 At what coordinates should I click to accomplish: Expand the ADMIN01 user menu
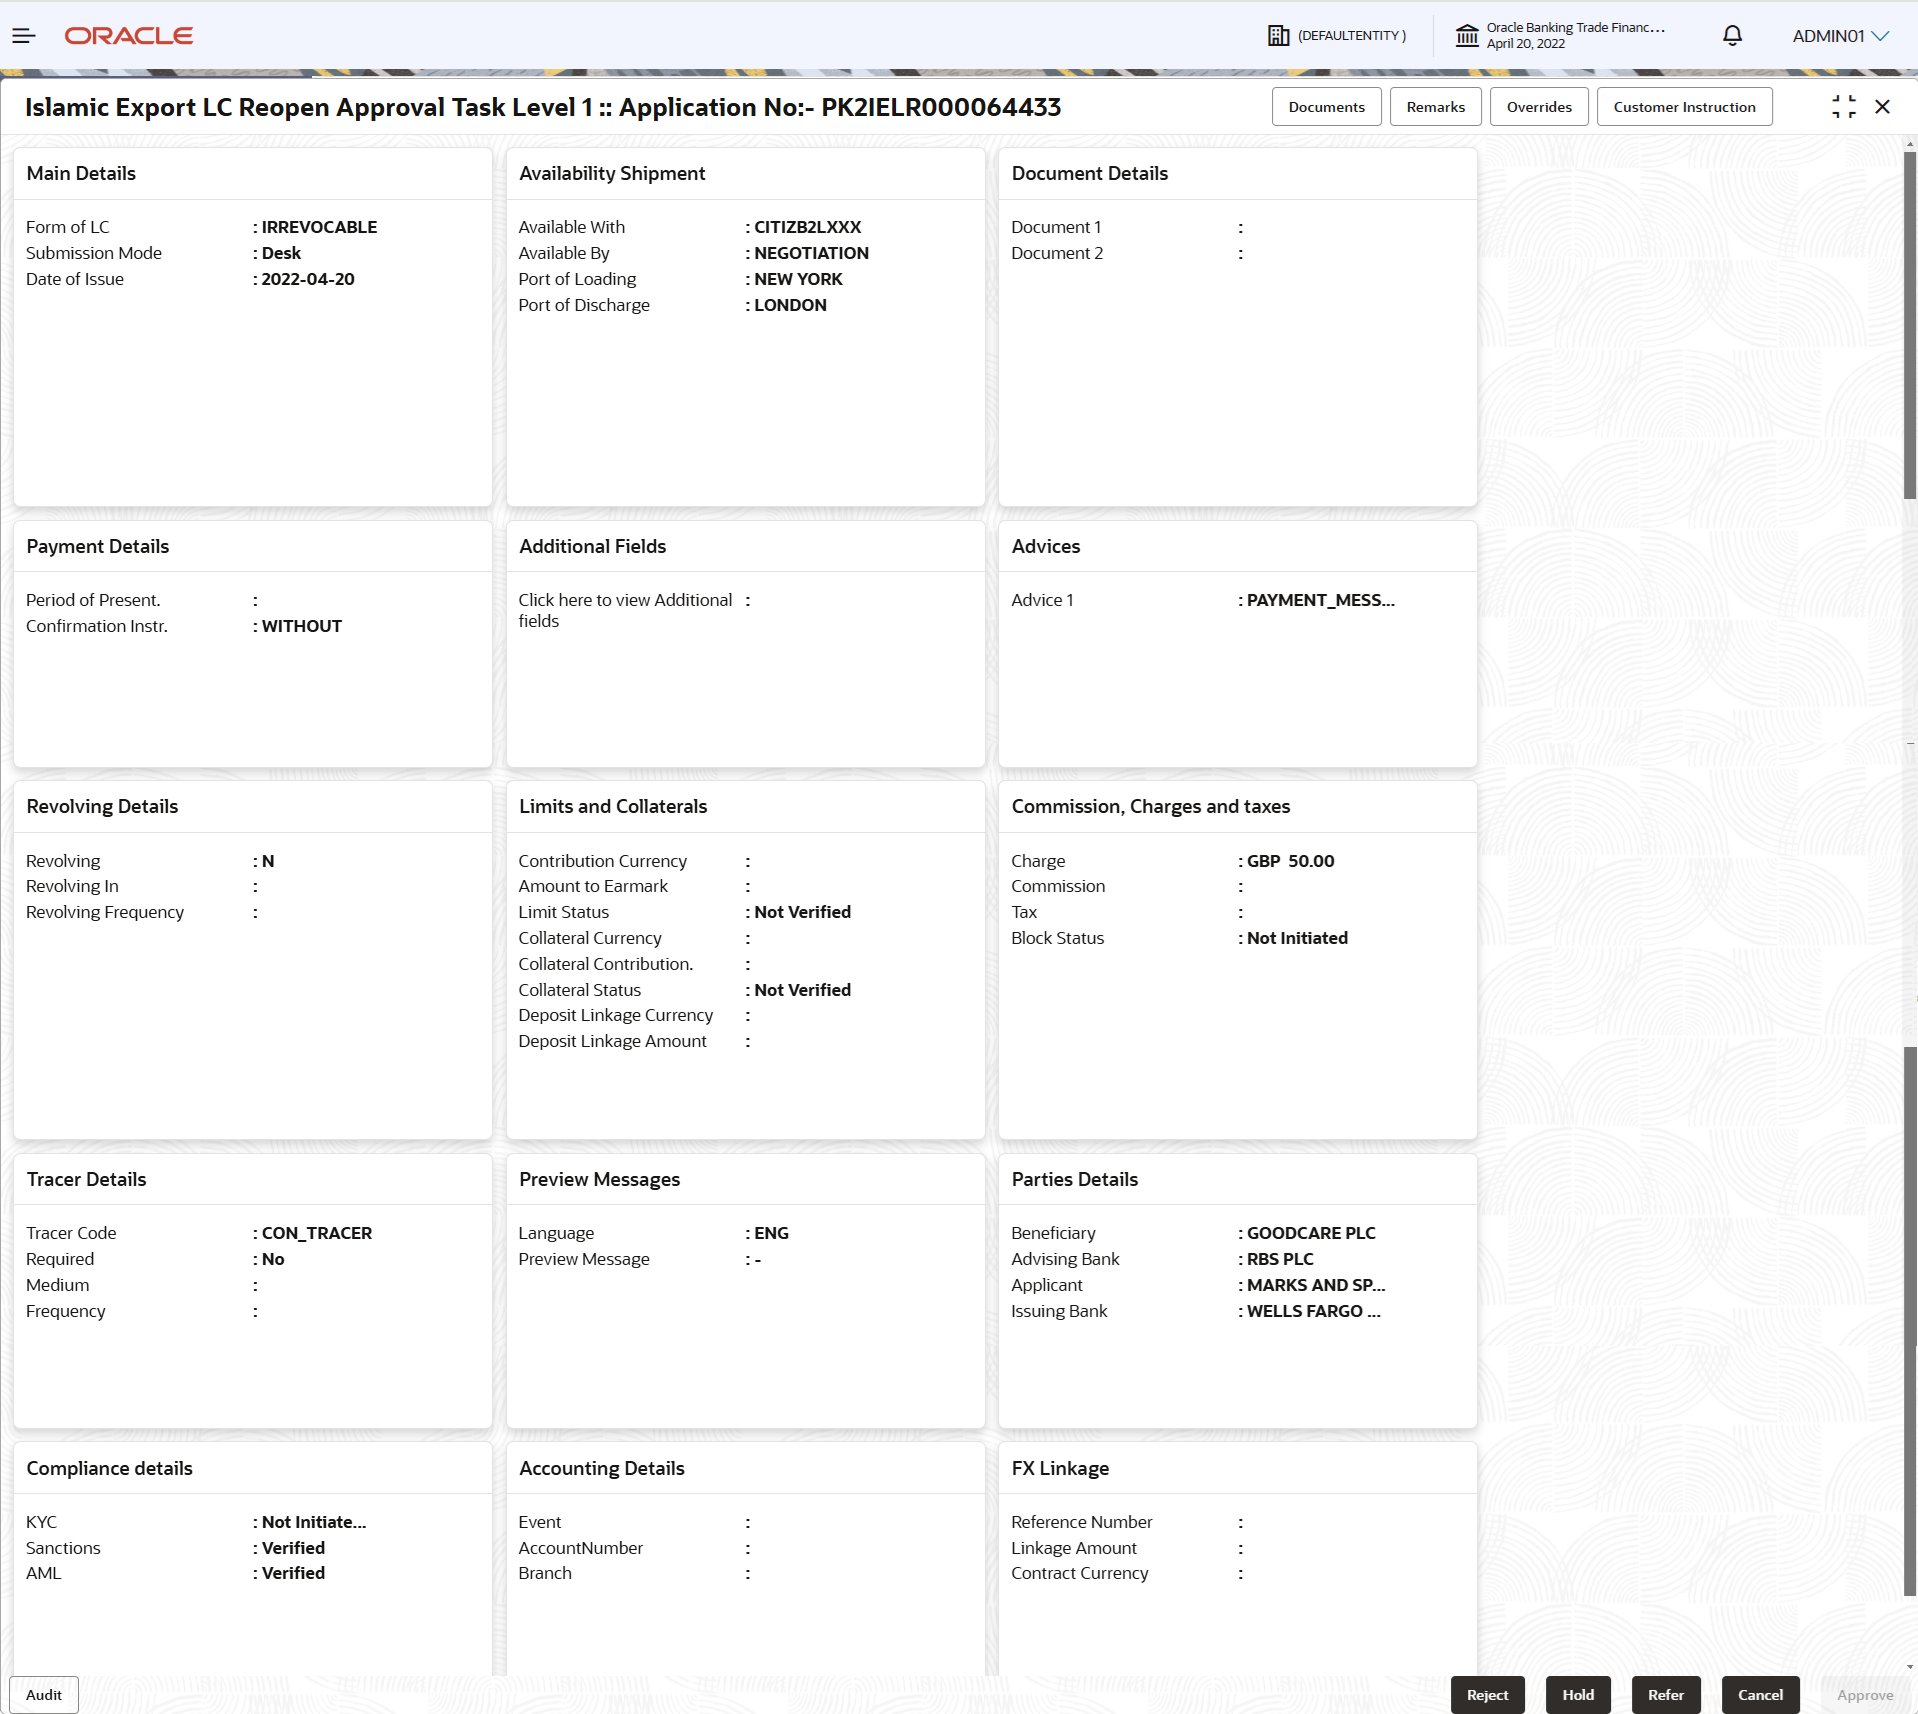point(1839,35)
